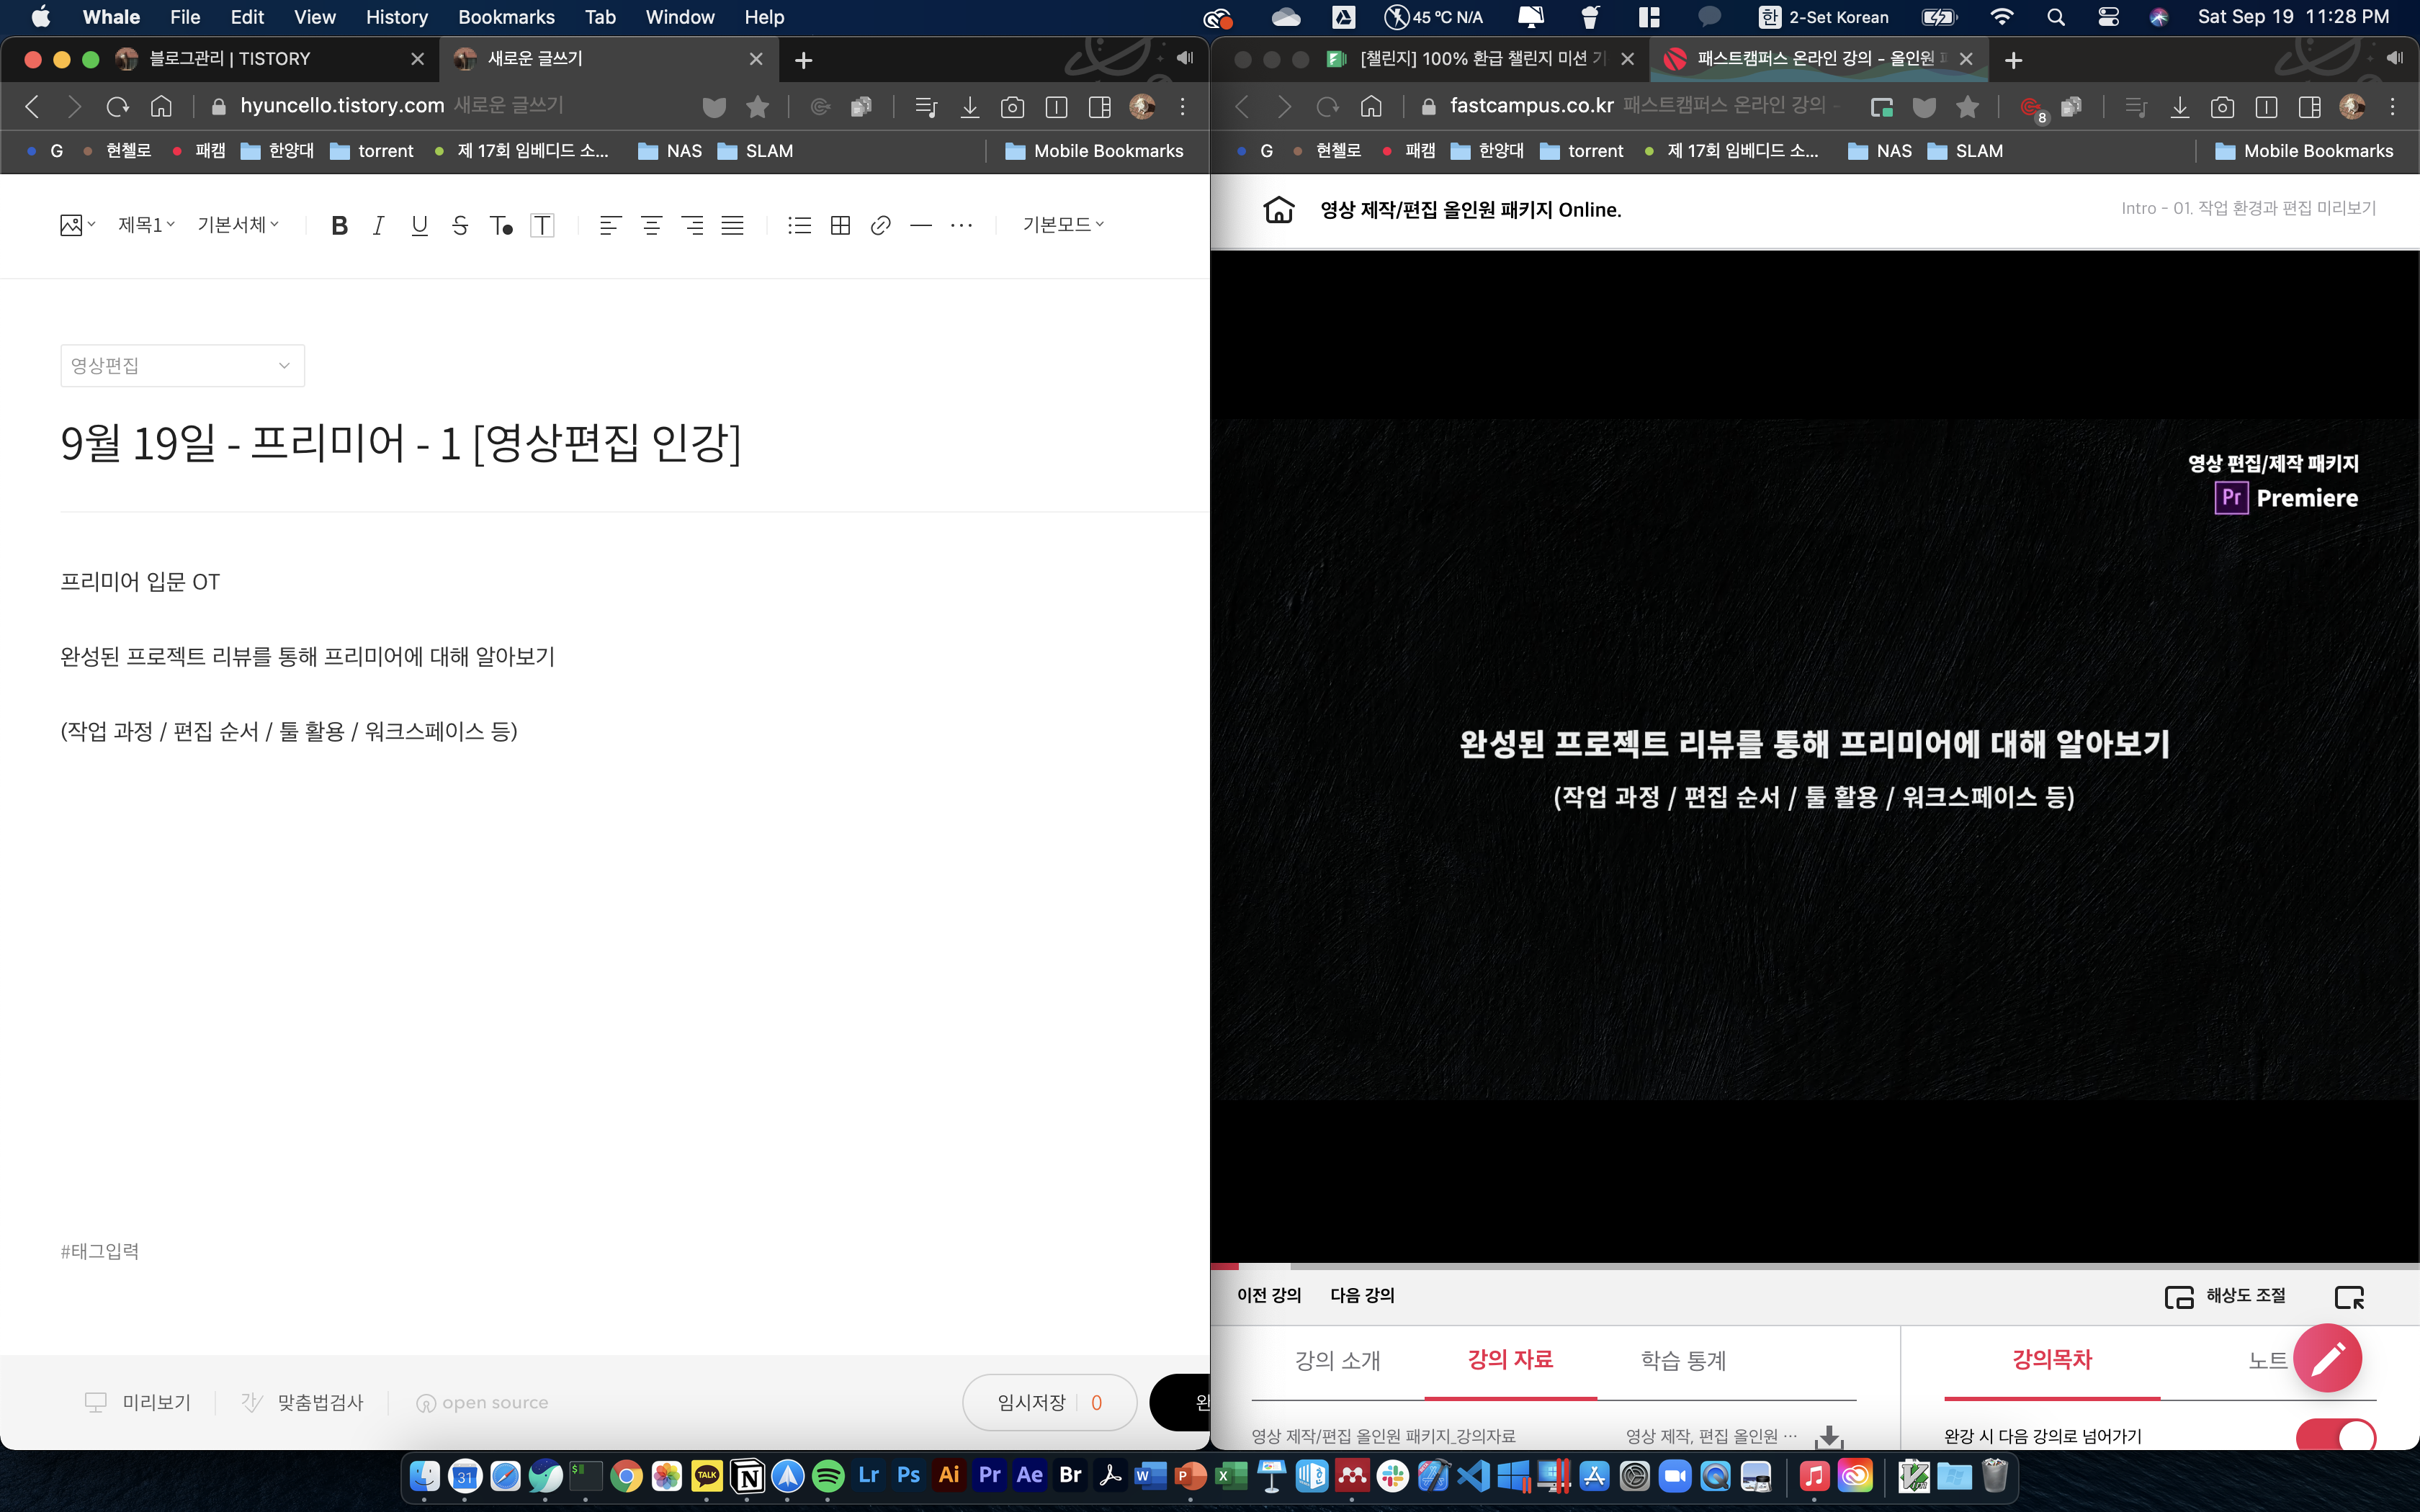The image size is (2420, 1512).
Task: Apply italic formatting in editor
Action: 378,225
